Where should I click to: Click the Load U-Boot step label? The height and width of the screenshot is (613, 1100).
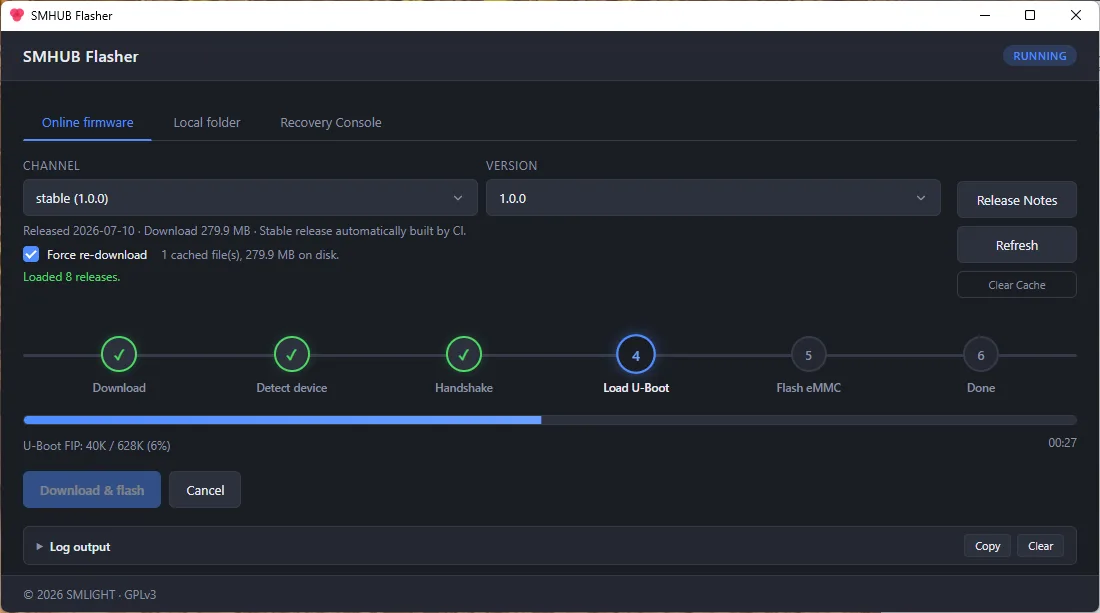[636, 388]
